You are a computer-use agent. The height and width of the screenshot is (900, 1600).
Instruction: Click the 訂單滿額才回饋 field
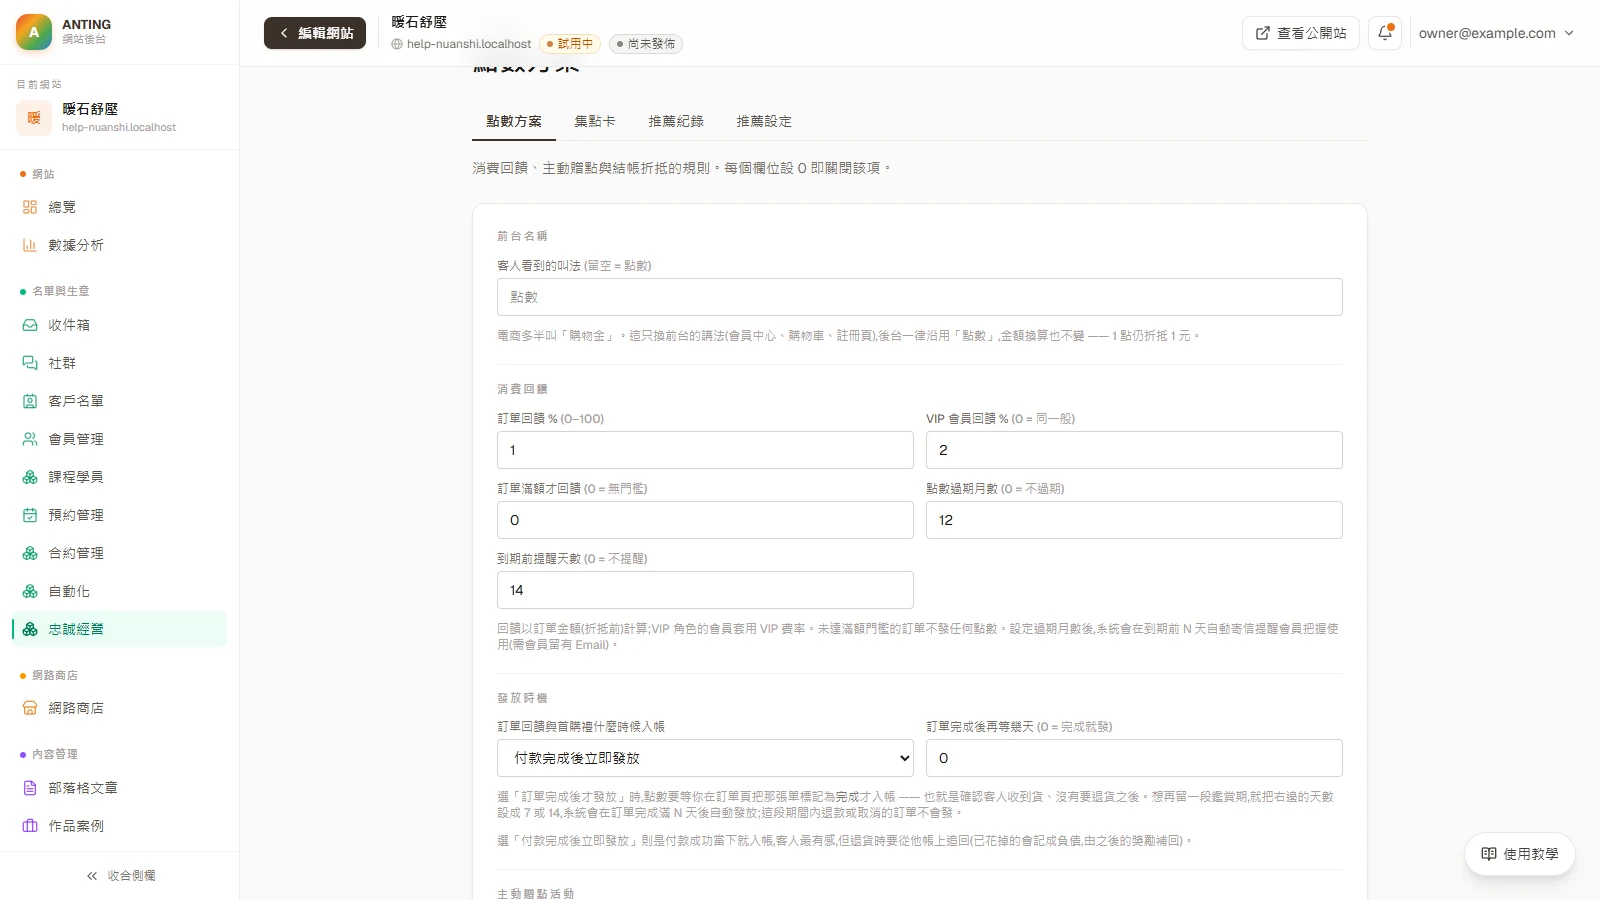point(705,520)
